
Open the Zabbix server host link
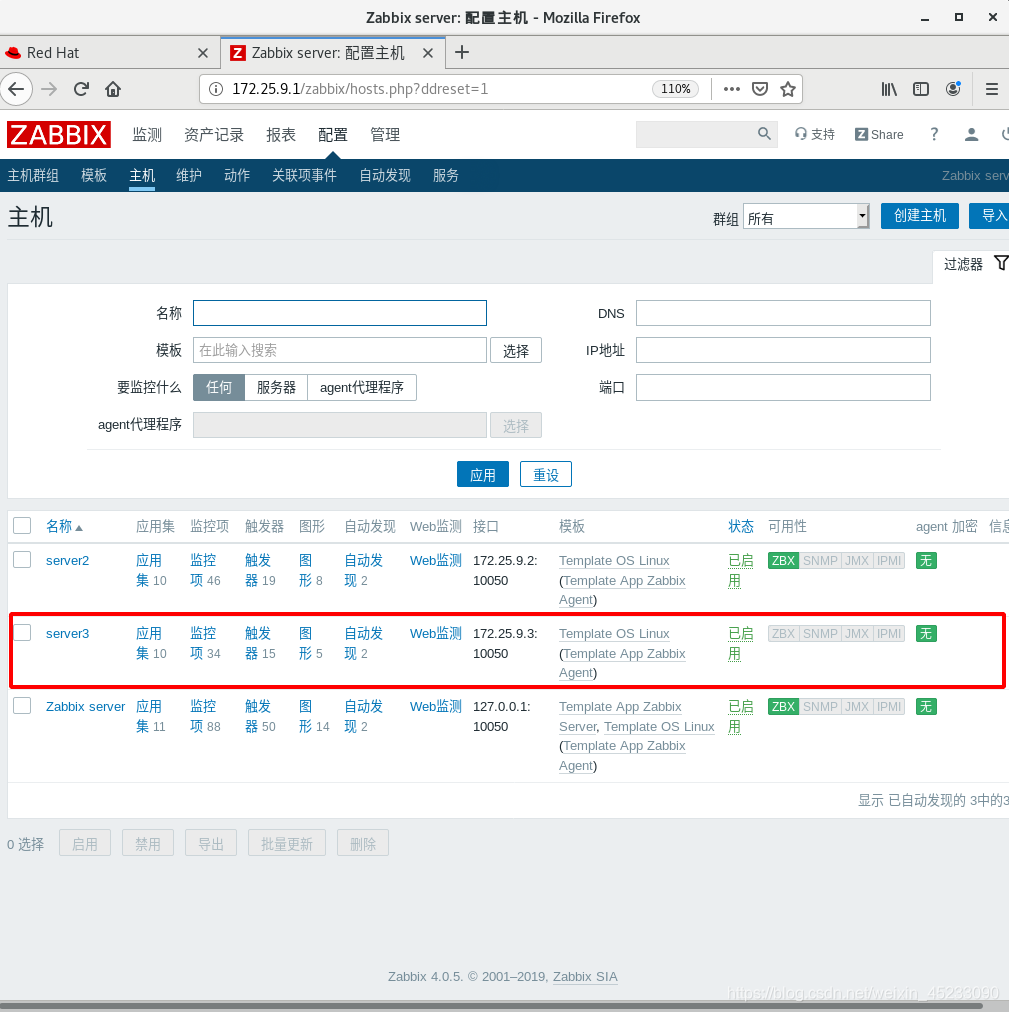click(x=85, y=707)
